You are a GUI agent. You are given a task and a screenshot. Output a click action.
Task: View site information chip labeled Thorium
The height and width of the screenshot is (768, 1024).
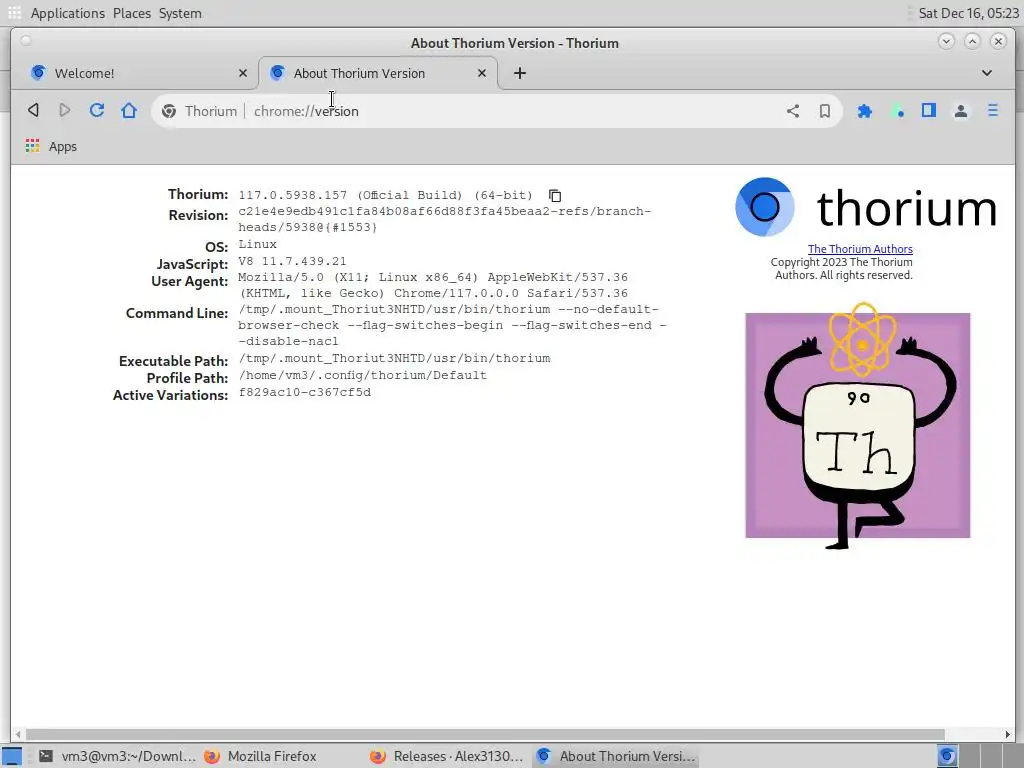pyautogui.click(x=199, y=111)
